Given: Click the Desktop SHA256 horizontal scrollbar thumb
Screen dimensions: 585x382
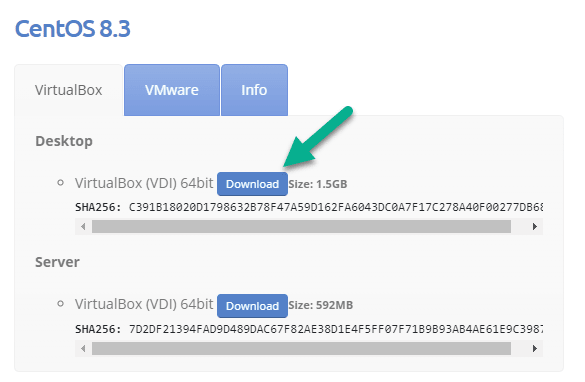Looking at the screenshot, I should point(301,226).
